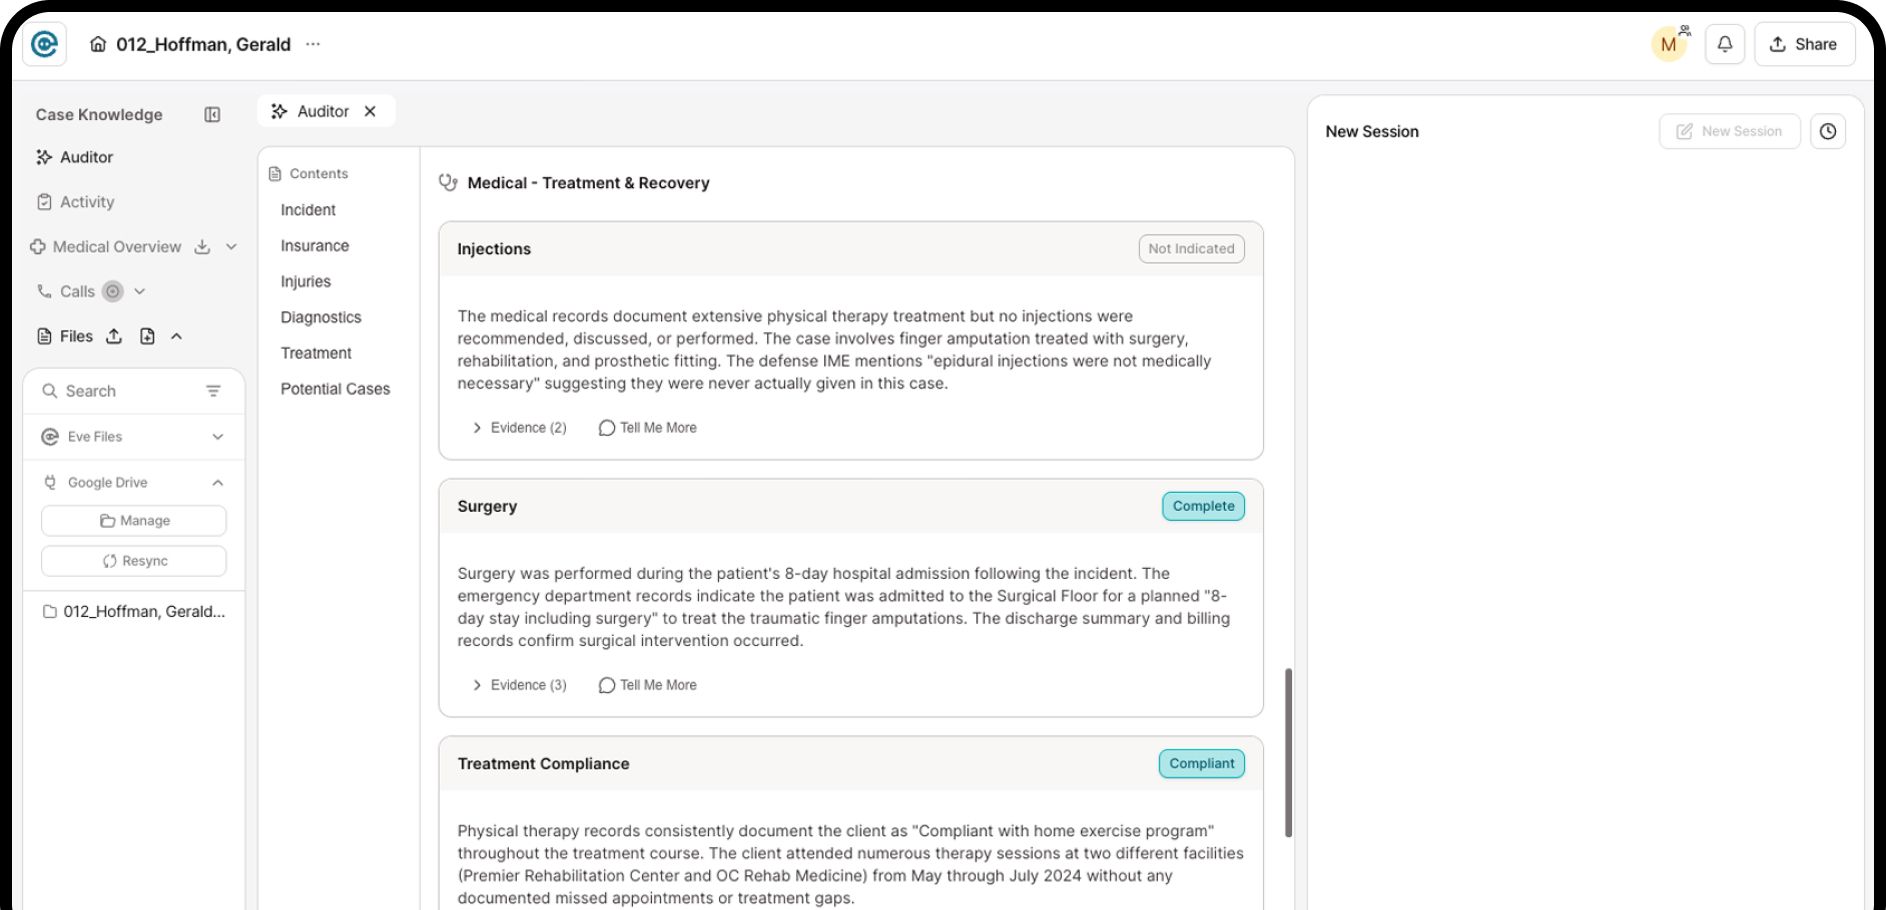Image resolution: width=1886 pixels, height=910 pixels.
Task: Collapse the Case Knowledge sidebar panel icon
Action: 212,115
